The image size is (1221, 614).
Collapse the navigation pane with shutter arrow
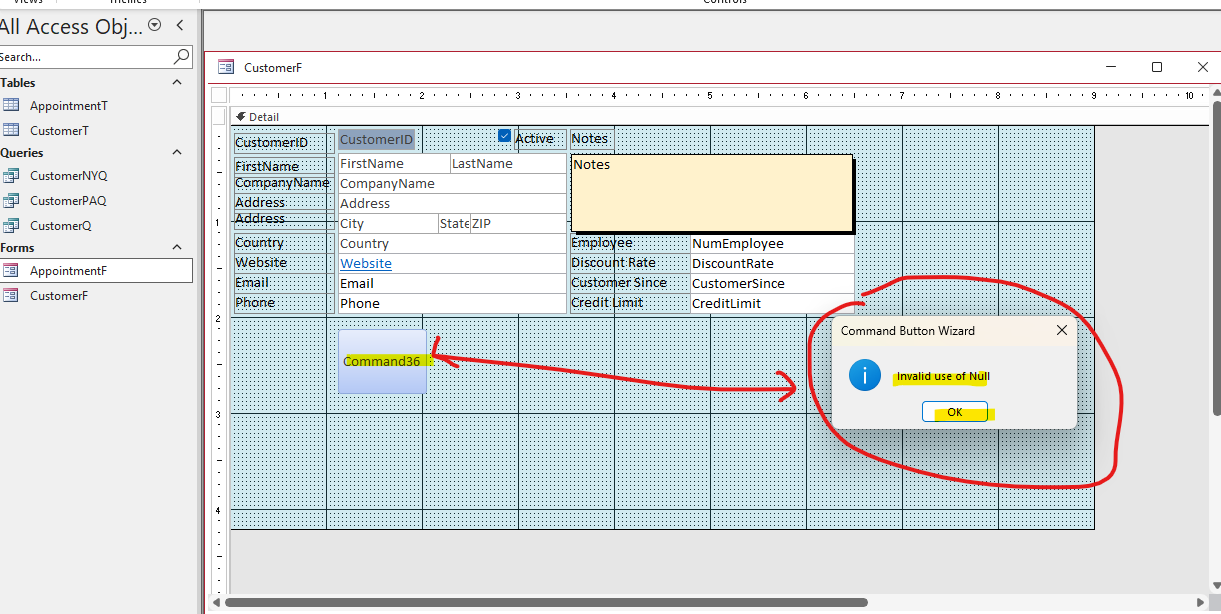(179, 25)
